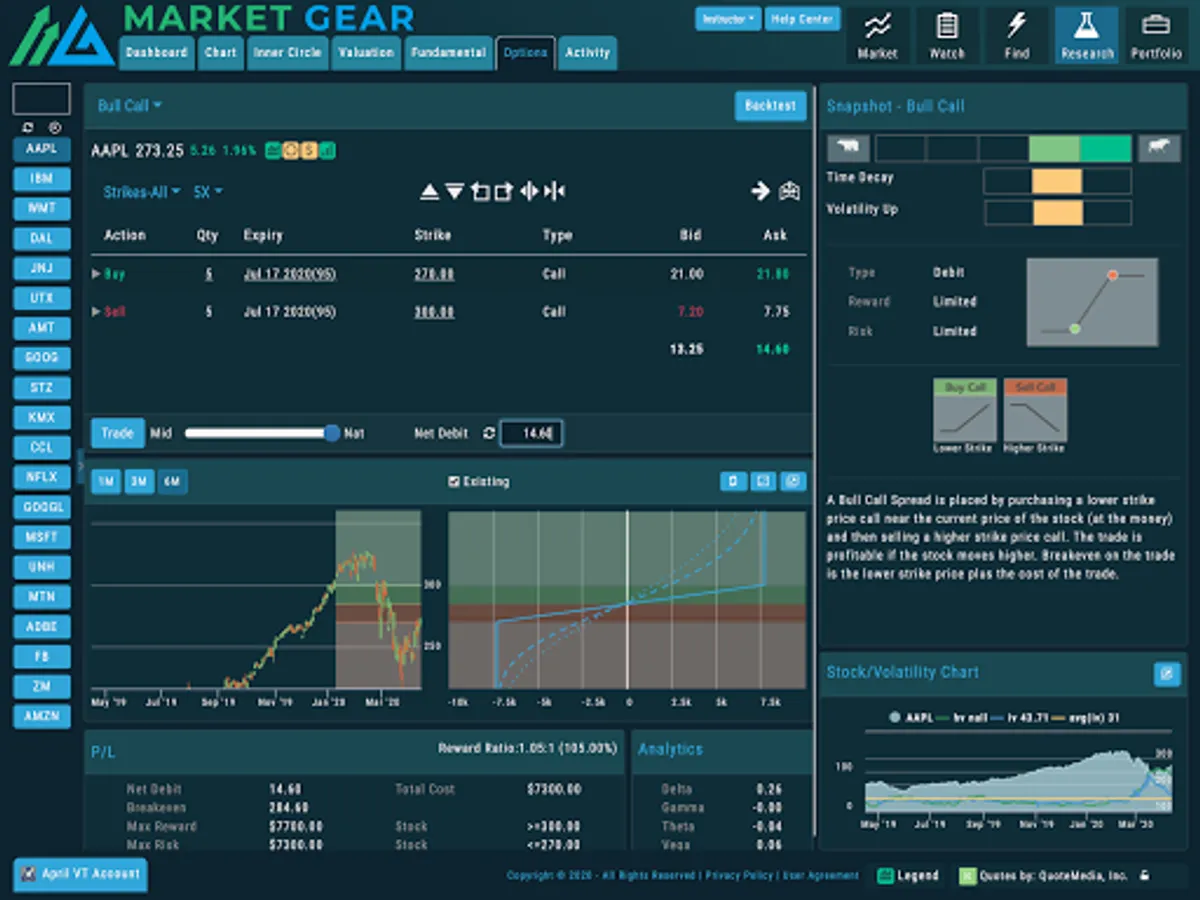Image resolution: width=1200 pixels, height=900 pixels.
Task: Select the 1M chart range
Action: point(106,482)
